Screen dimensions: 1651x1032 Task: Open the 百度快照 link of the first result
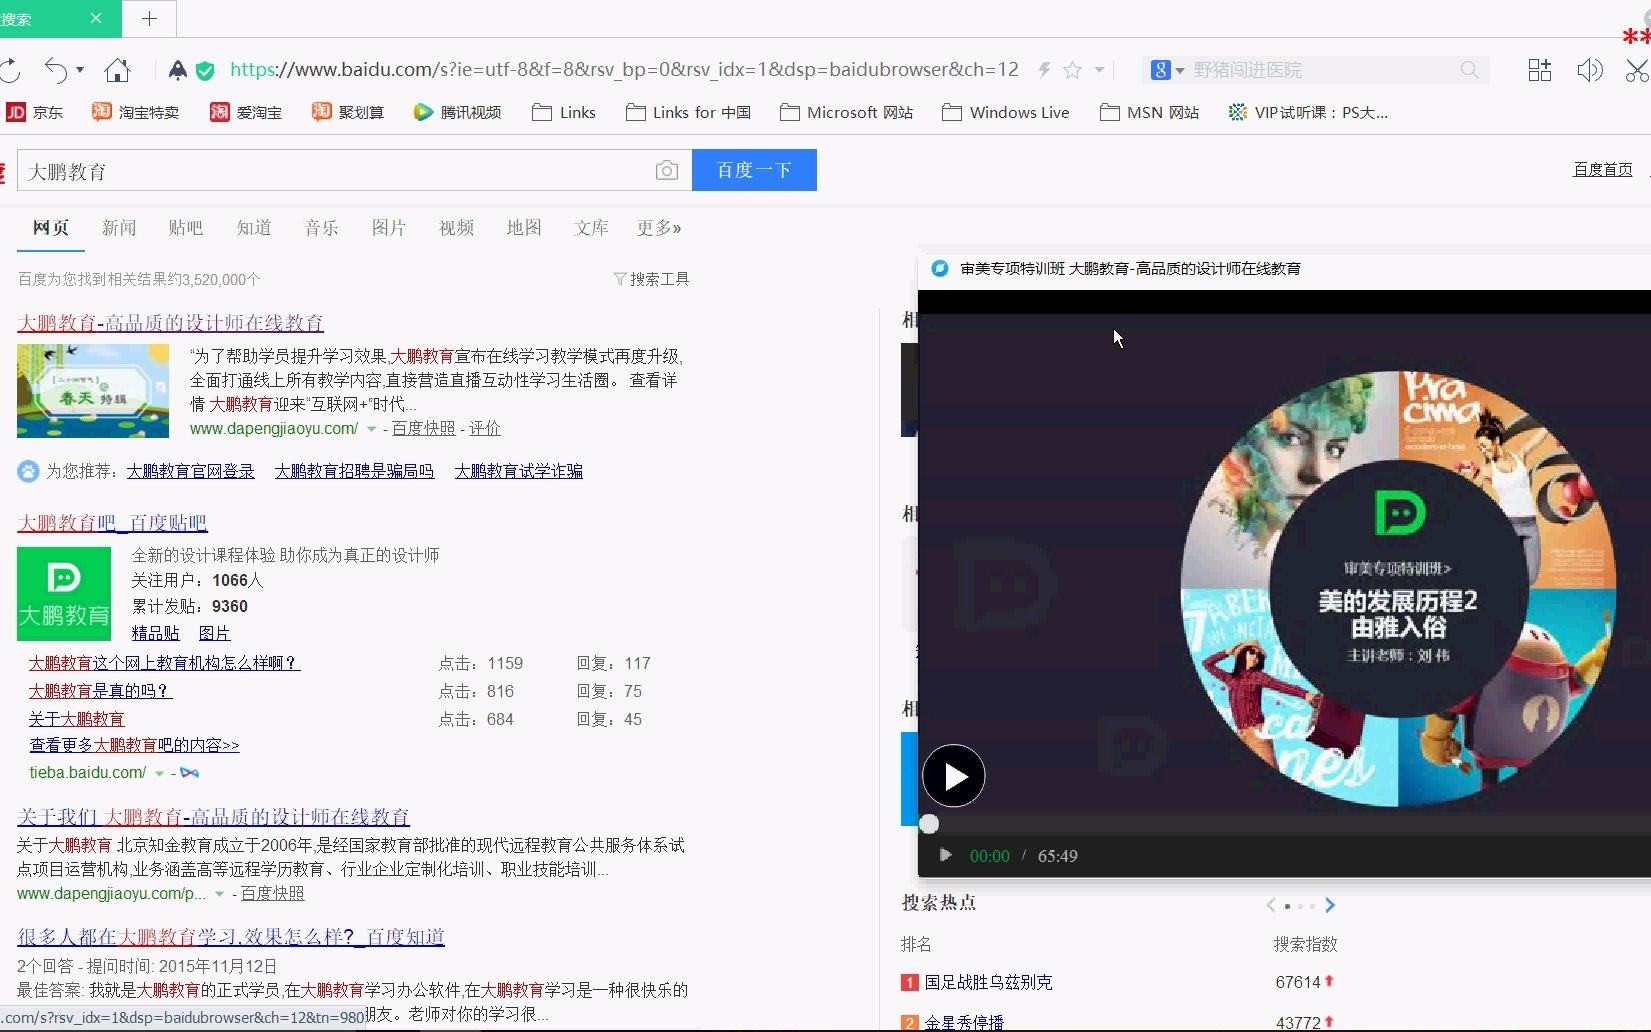coord(423,428)
